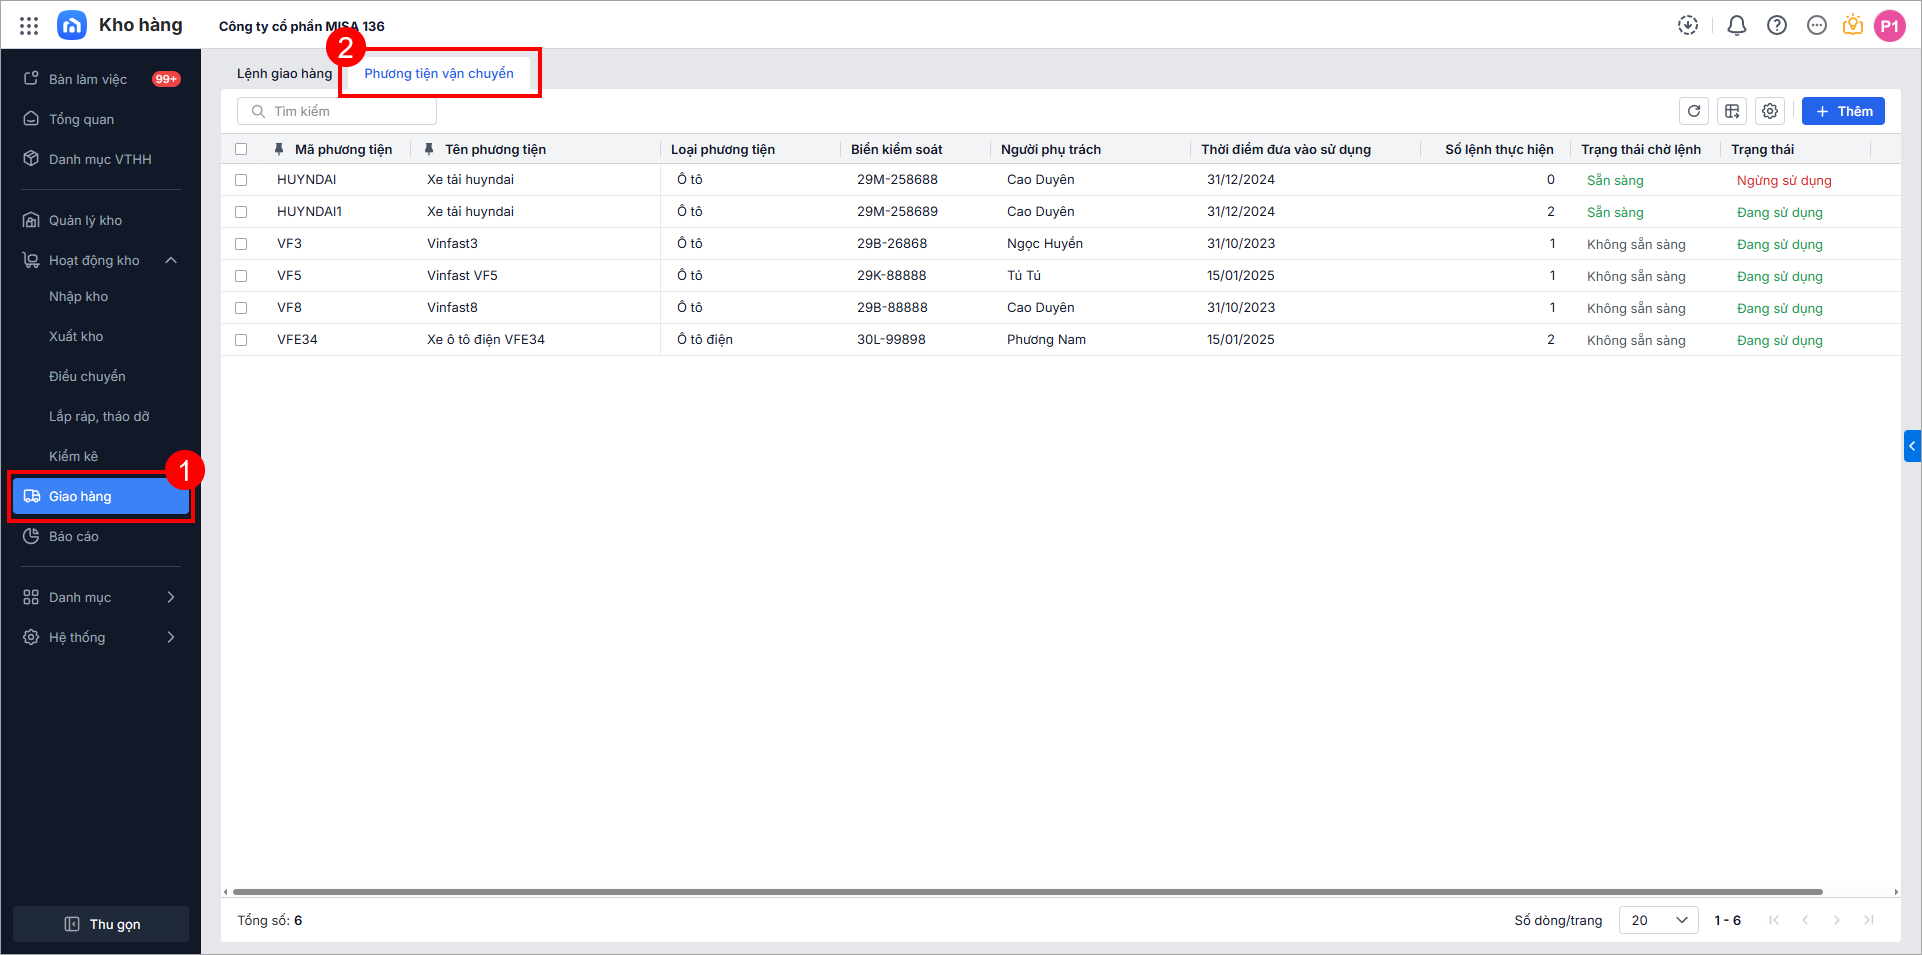
Task: Click the horizontal table scrollbar
Action: (x=1028, y=892)
